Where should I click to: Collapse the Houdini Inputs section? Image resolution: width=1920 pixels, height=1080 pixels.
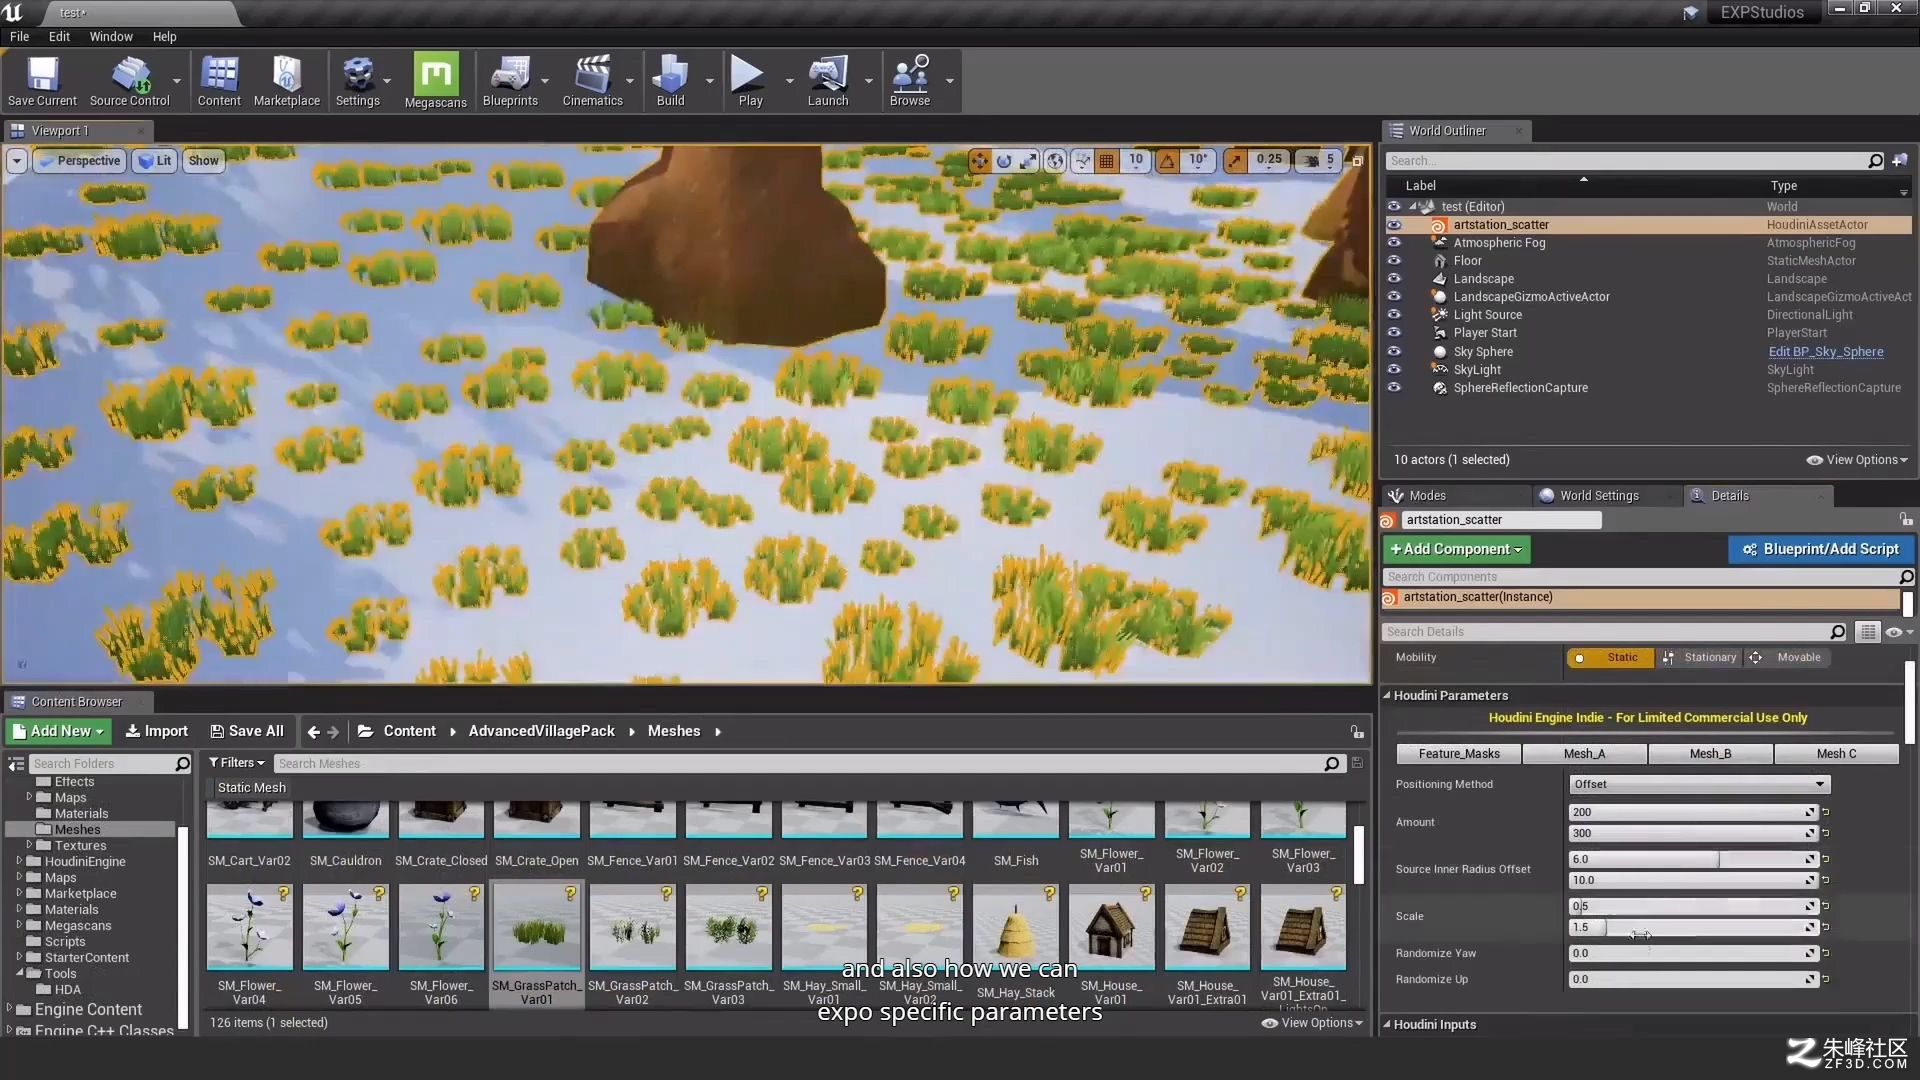[1387, 1025]
